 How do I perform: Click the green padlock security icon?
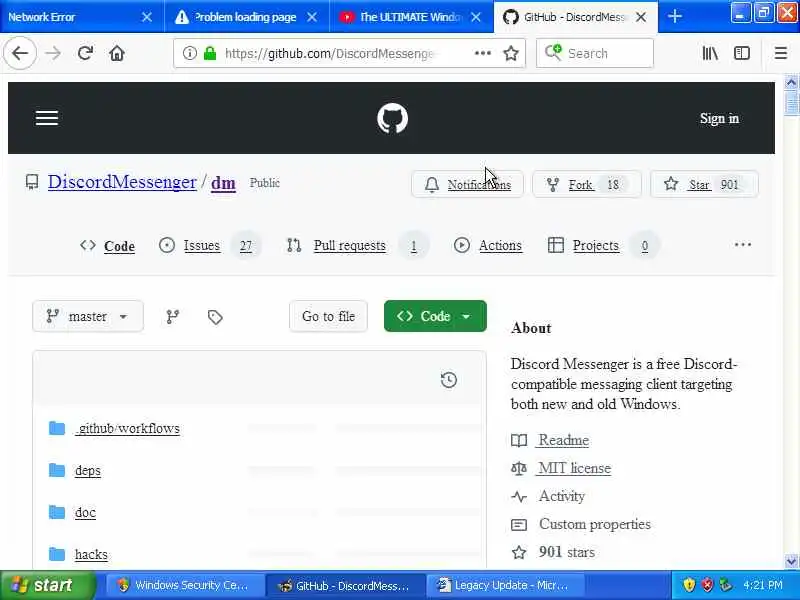tap(210, 53)
